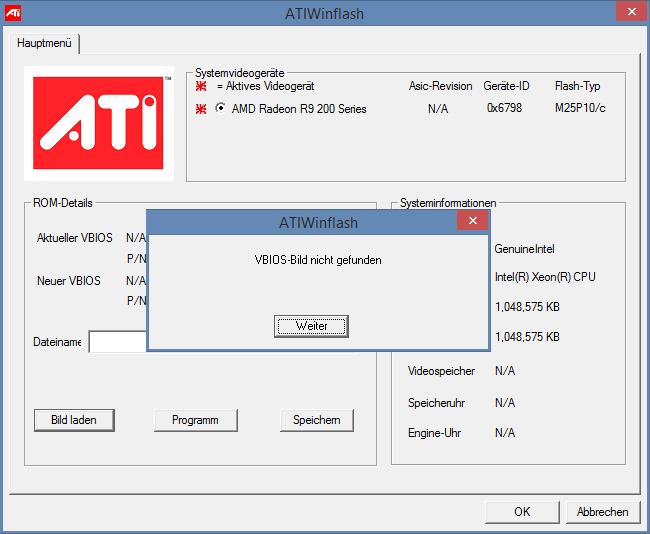Image resolution: width=650 pixels, height=534 pixels.
Task: Close the VBIOS-Bild nicht gefunden dialog
Action: pyautogui.click(x=473, y=221)
